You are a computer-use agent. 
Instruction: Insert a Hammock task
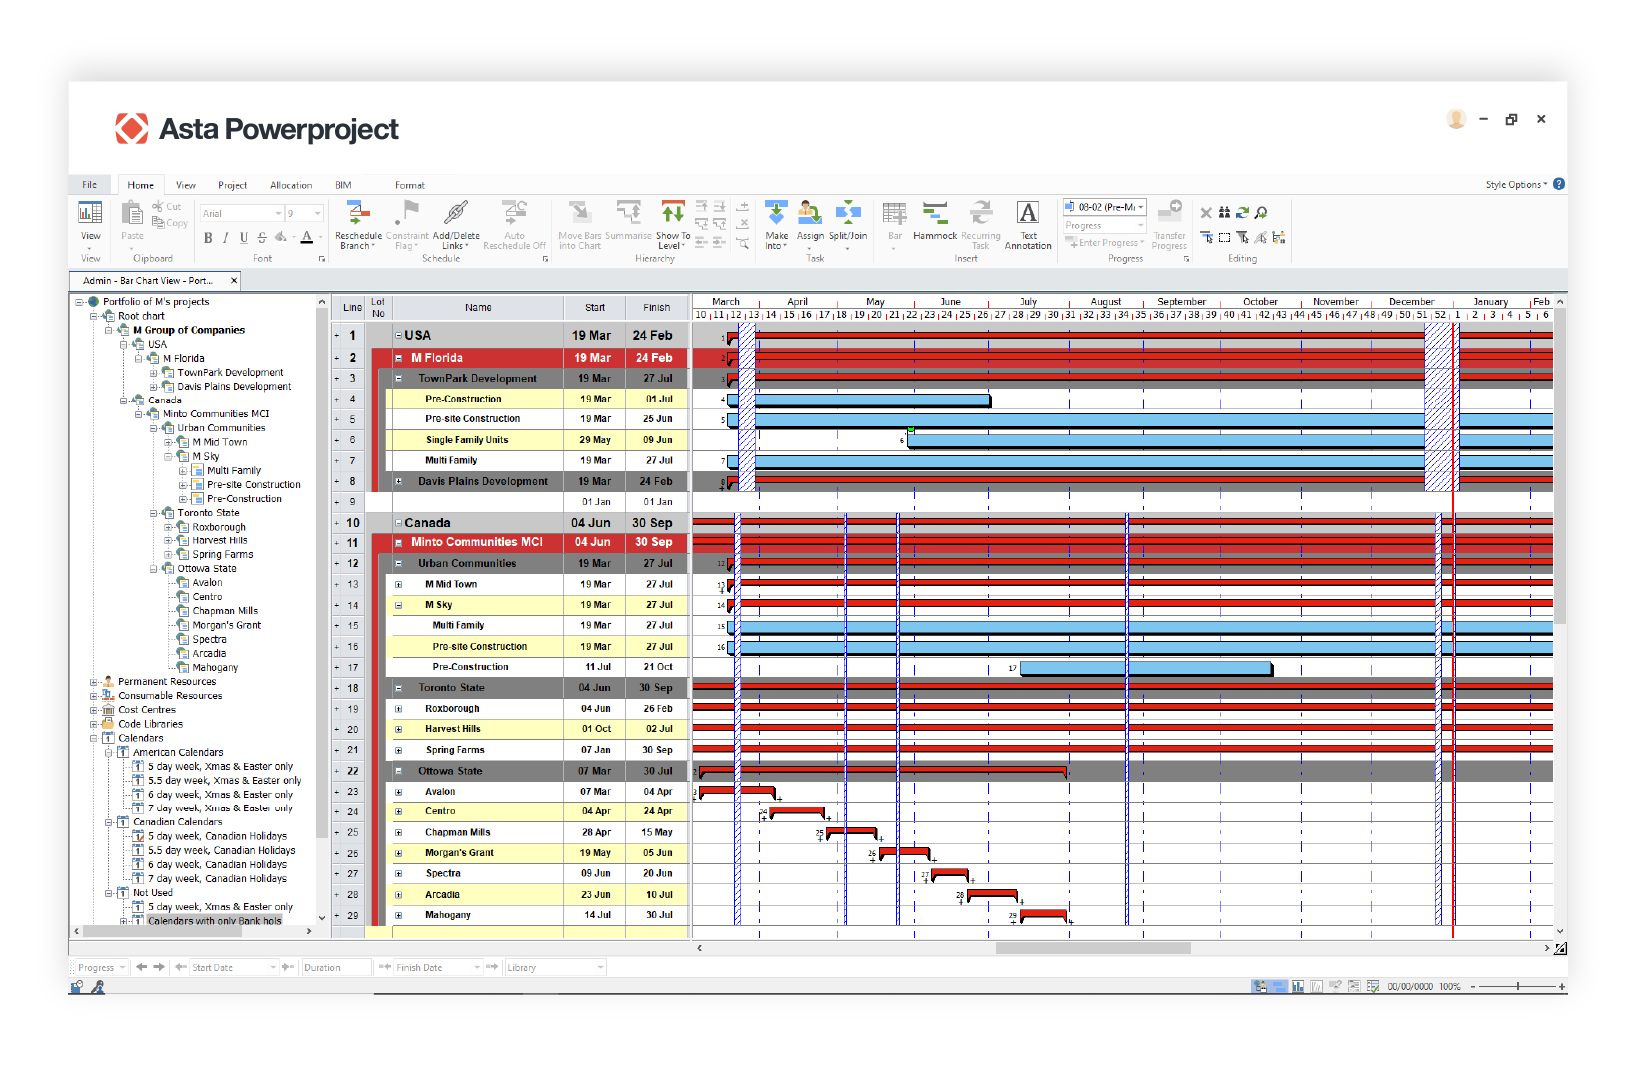[x=935, y=213]
